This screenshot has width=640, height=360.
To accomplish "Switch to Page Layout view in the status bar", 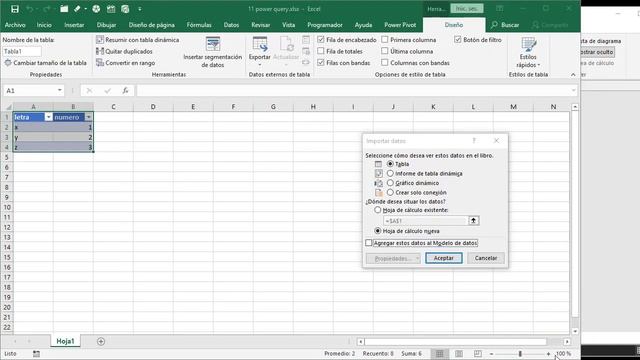I will [459, 353].
